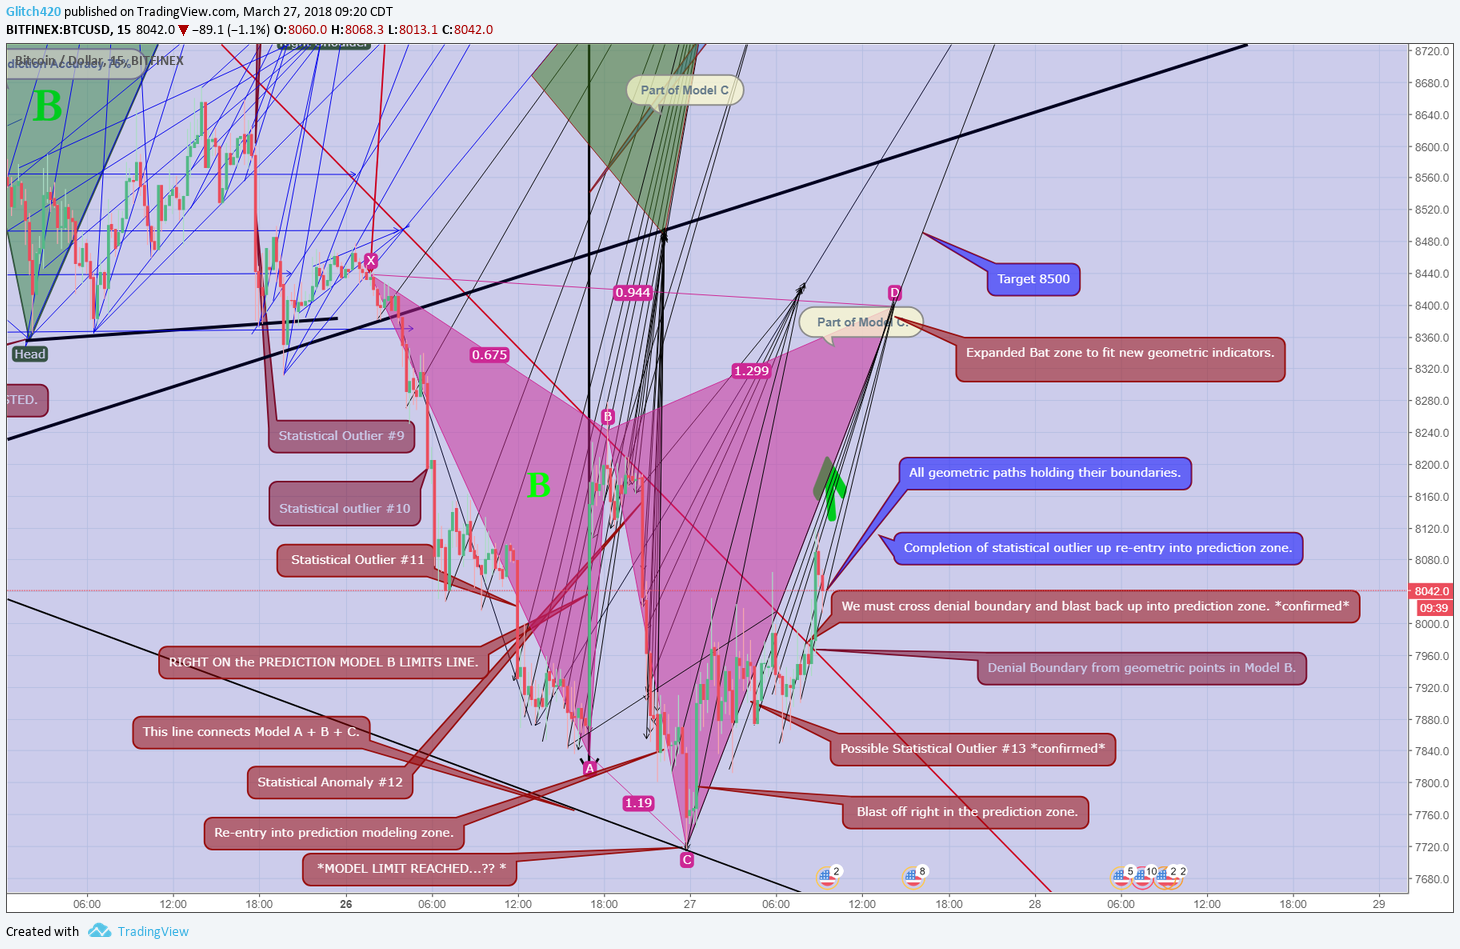
Task: Click date 26 on the time axis
Action: point(346,904)
